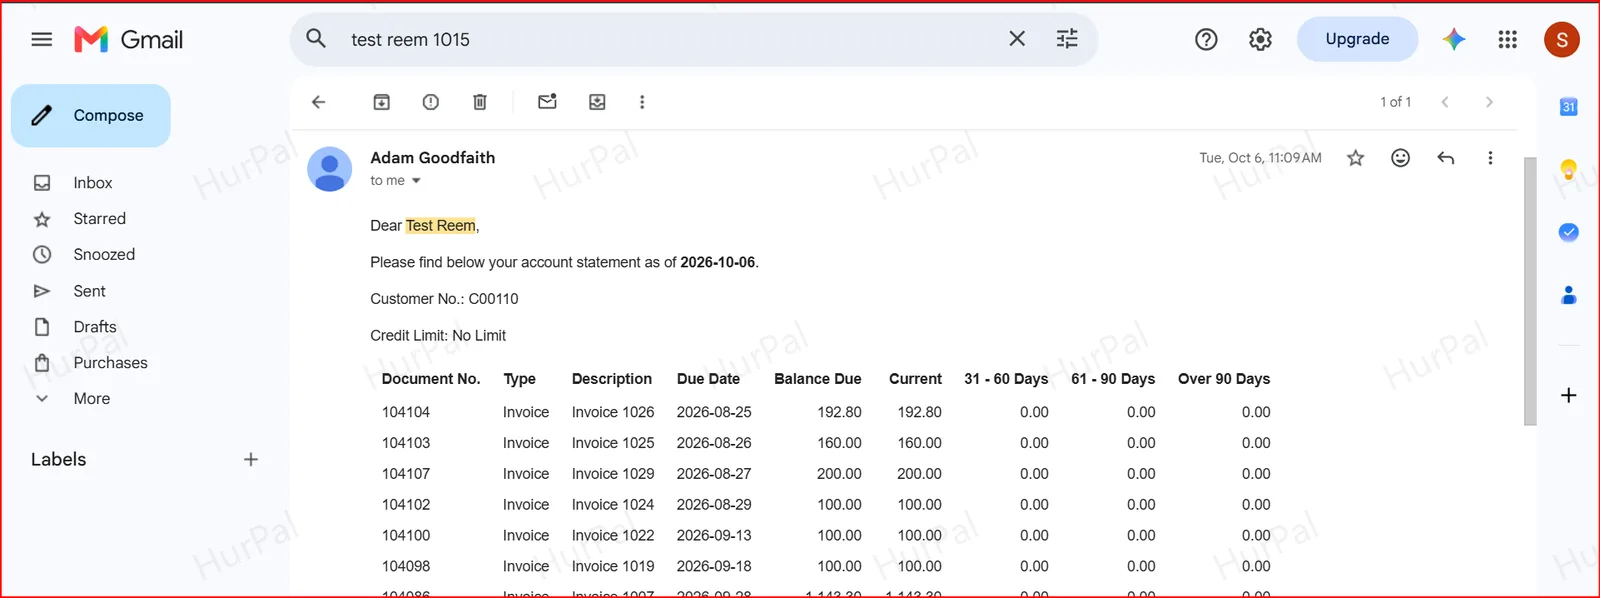Viewport: 1600px width, 598px height.
Task: Open Google Tasks side panel icon
Action: point(1569,232)
